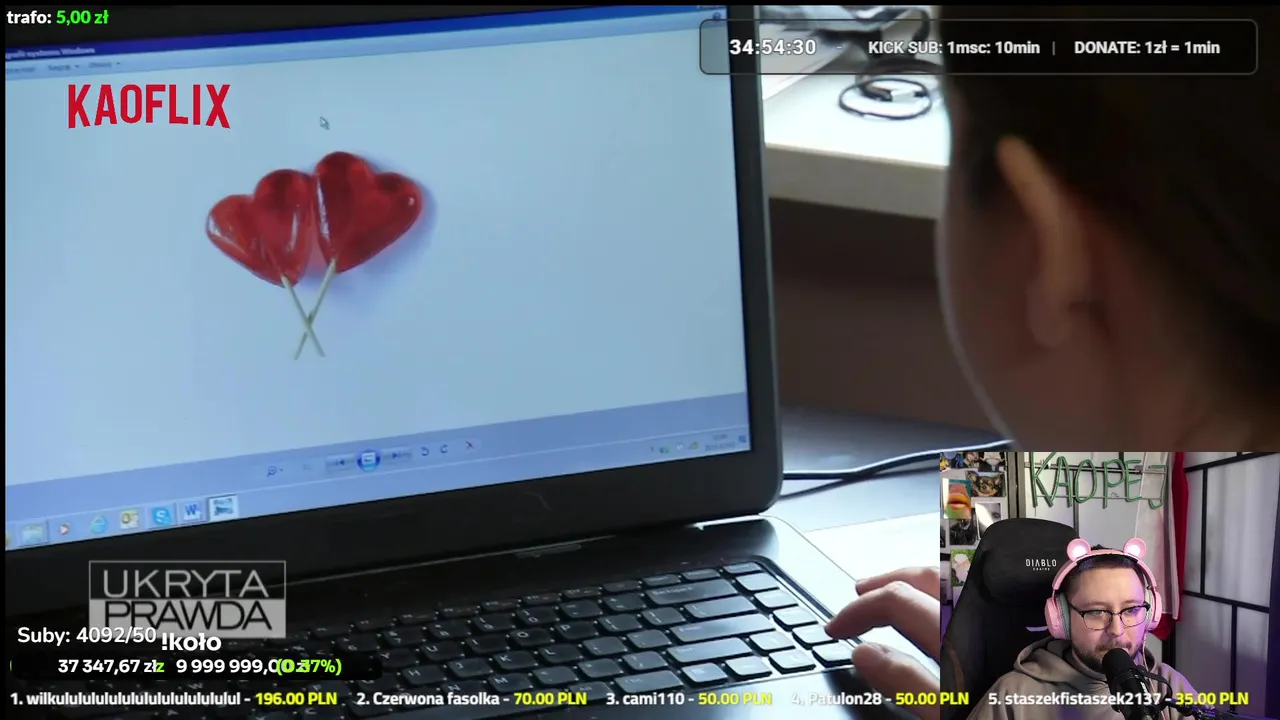Go to the previous photo in viewer

click(x=341, y=461)
